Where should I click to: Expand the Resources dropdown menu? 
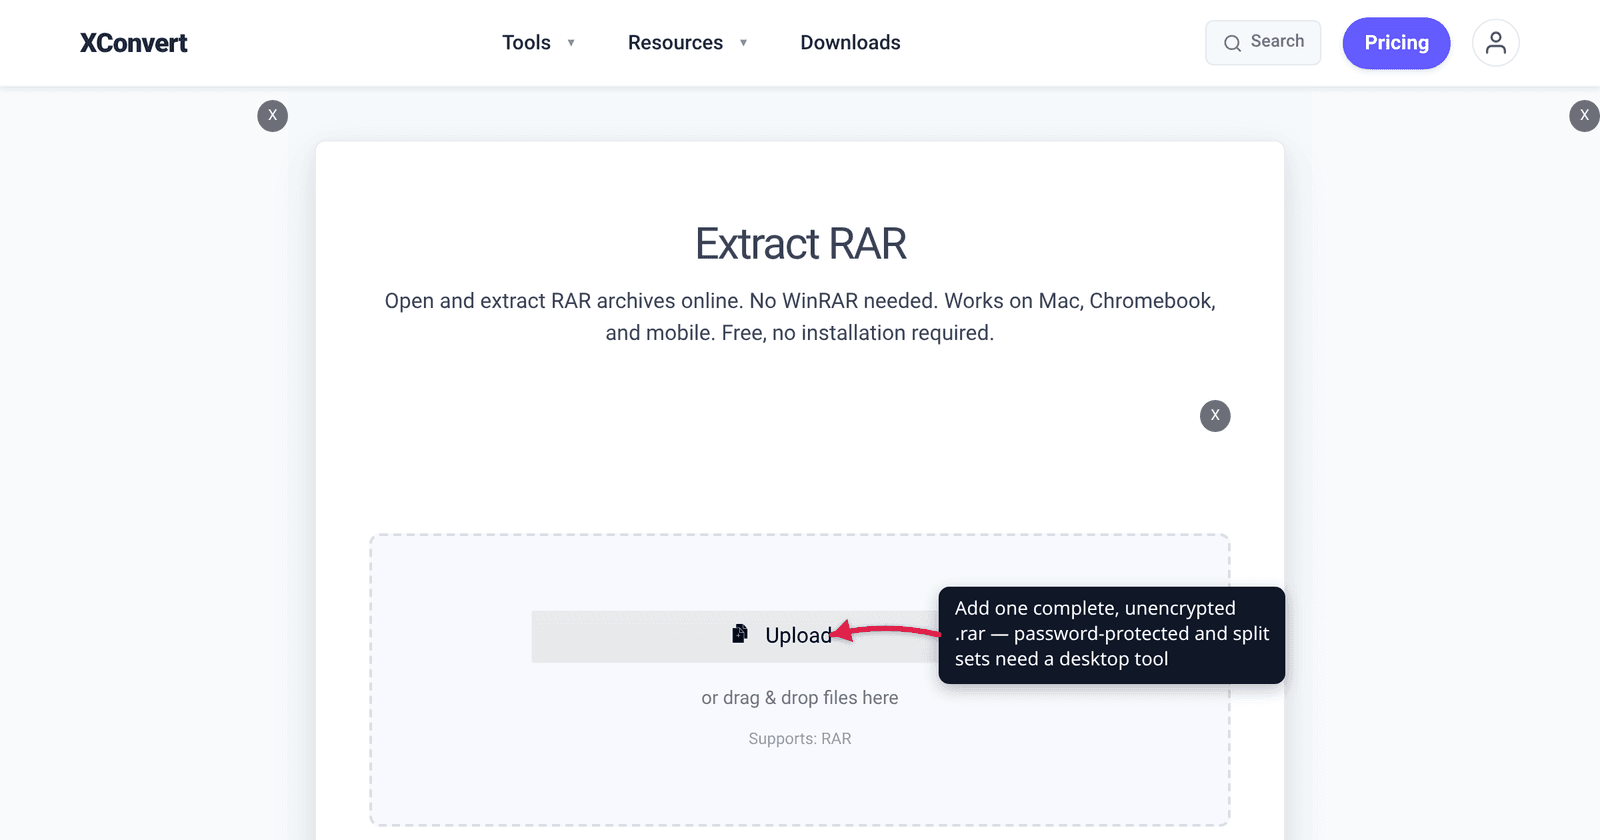[x=687, y=43]
